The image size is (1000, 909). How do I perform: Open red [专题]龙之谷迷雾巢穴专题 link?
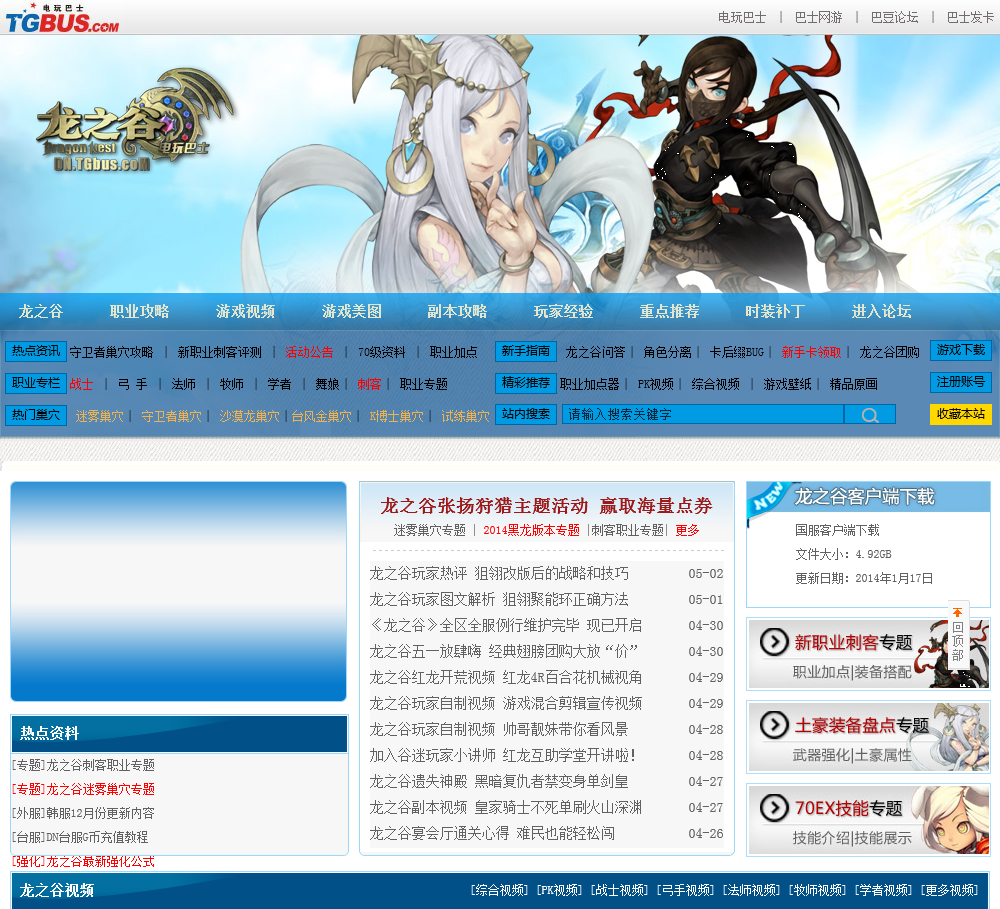[x=84, y=789]
